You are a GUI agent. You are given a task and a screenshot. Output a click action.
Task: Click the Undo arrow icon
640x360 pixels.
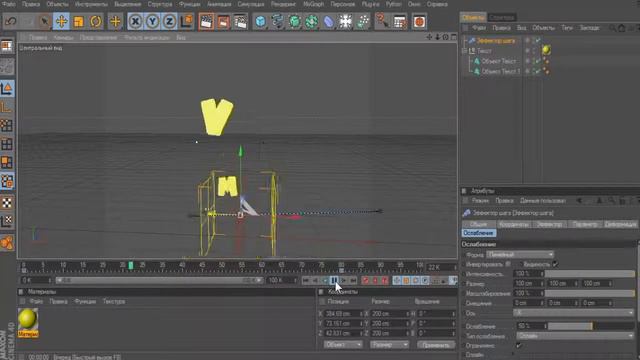10,21
